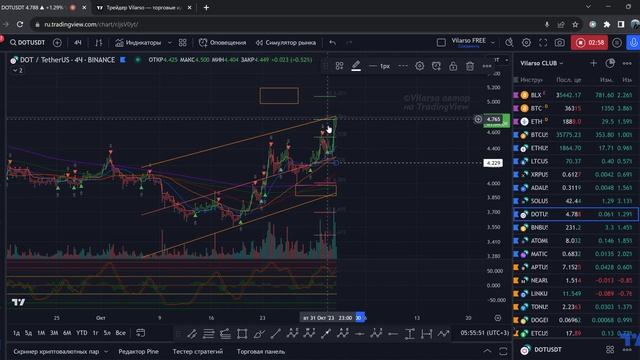Select the MATIC row in the watchlist
The height and width of the screenshot is (360, 640).
576,254
